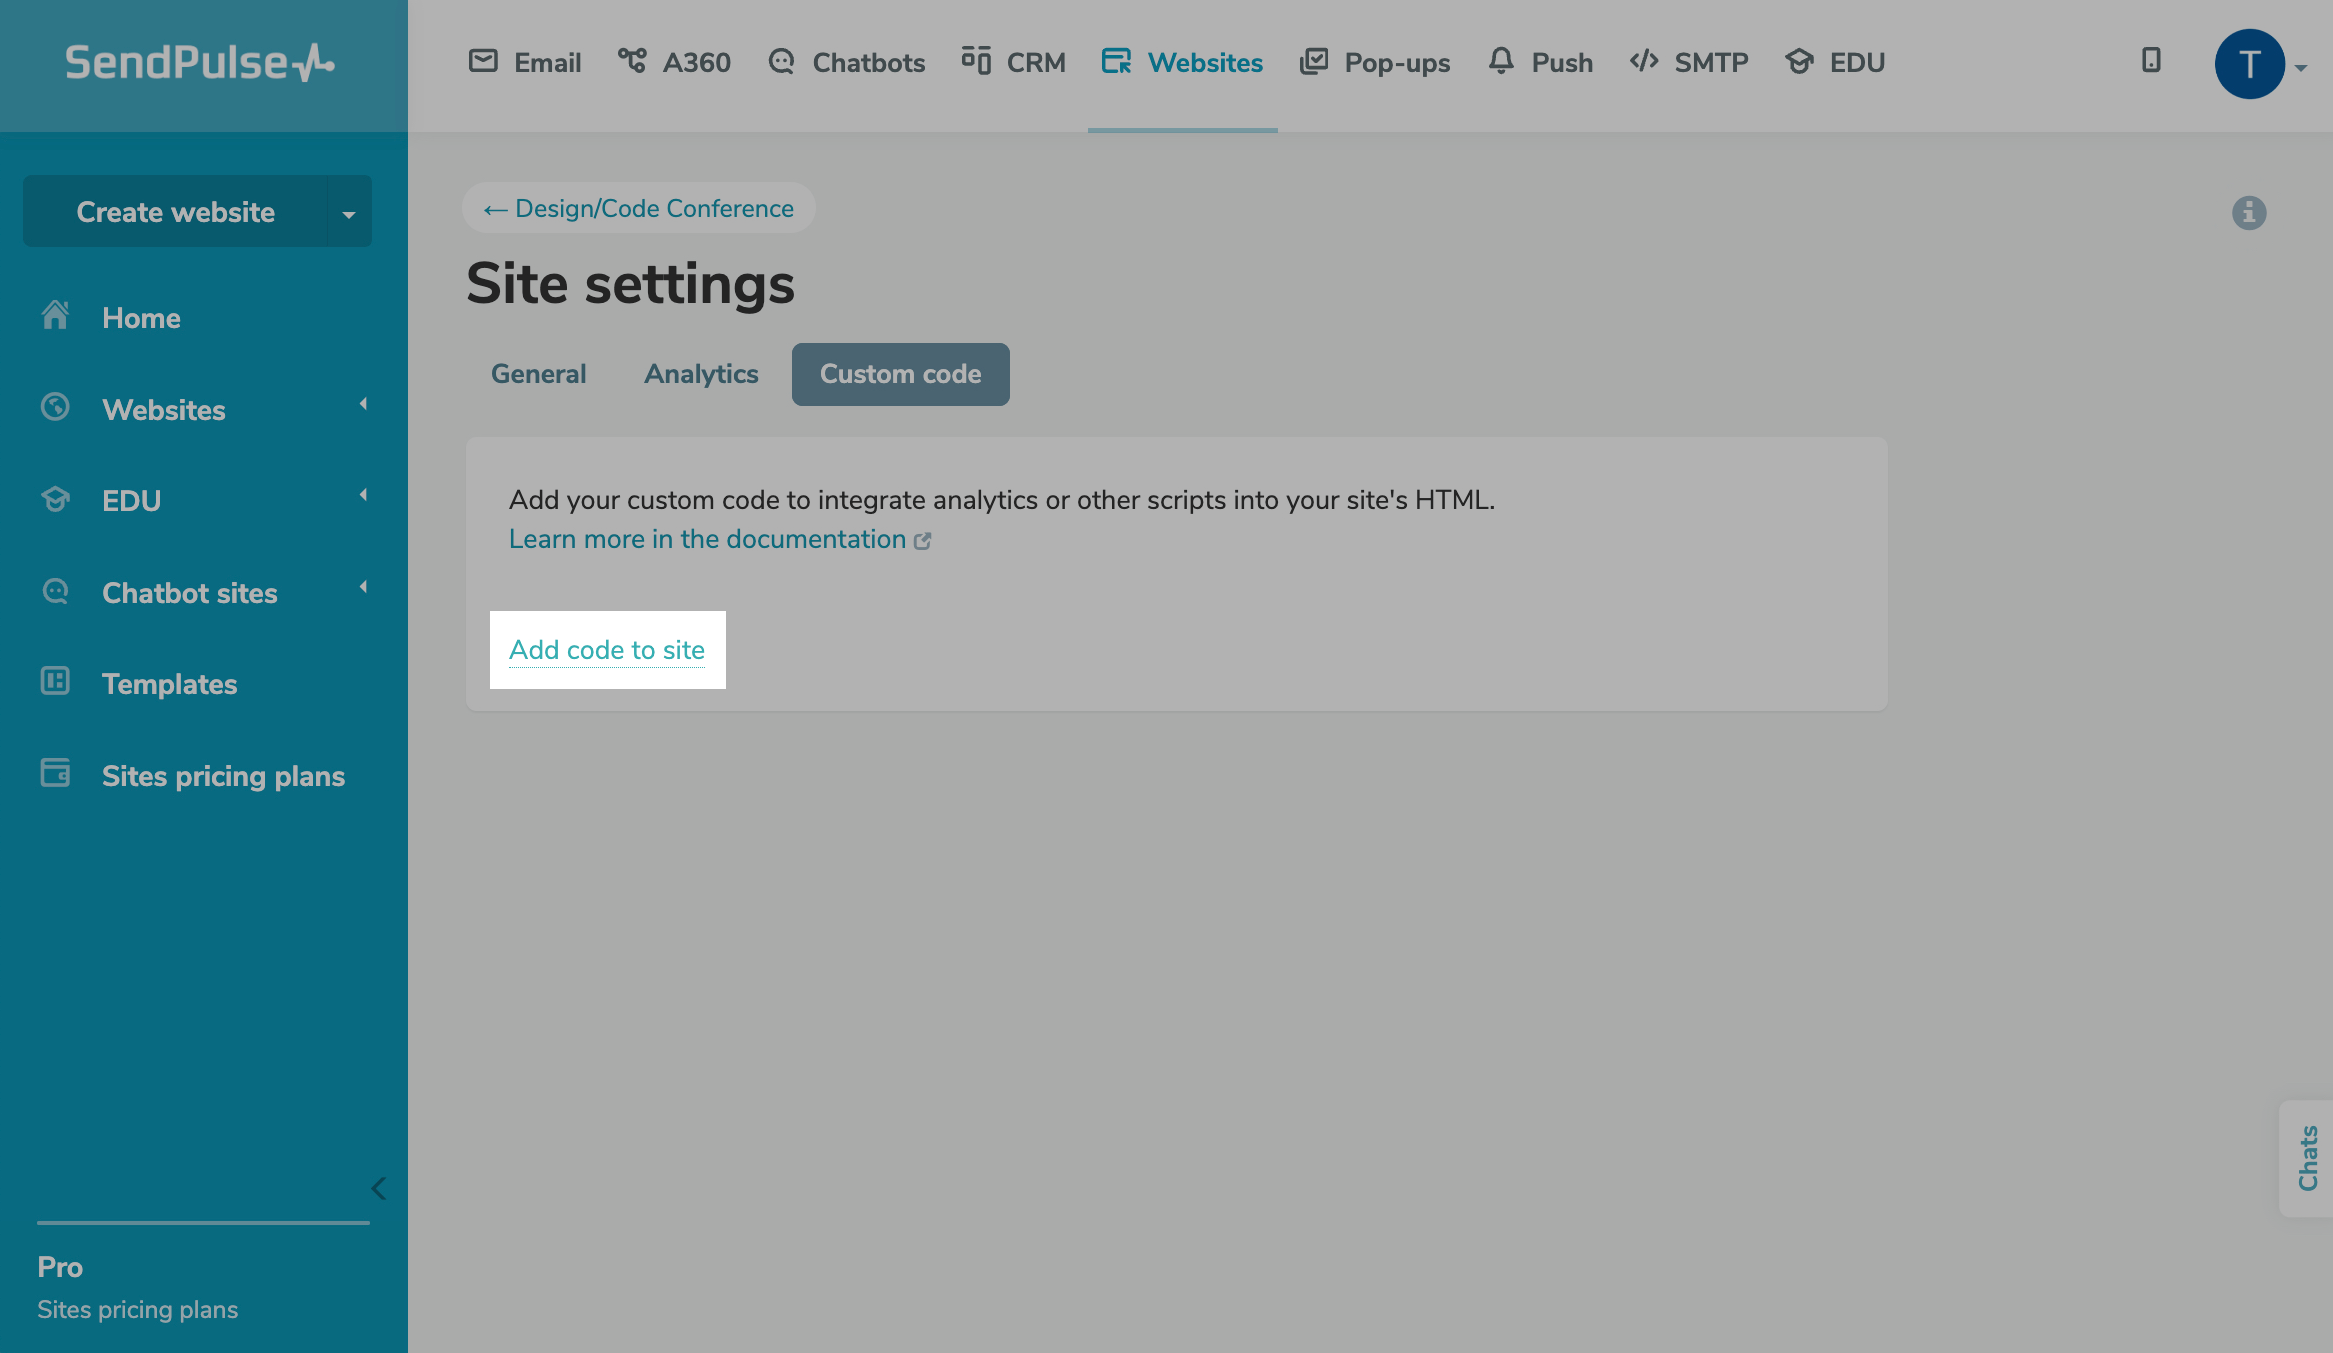This screenshot has width=2333, height=1353.
Task: Open the Templates sidebar item
Action: [169, 684]
